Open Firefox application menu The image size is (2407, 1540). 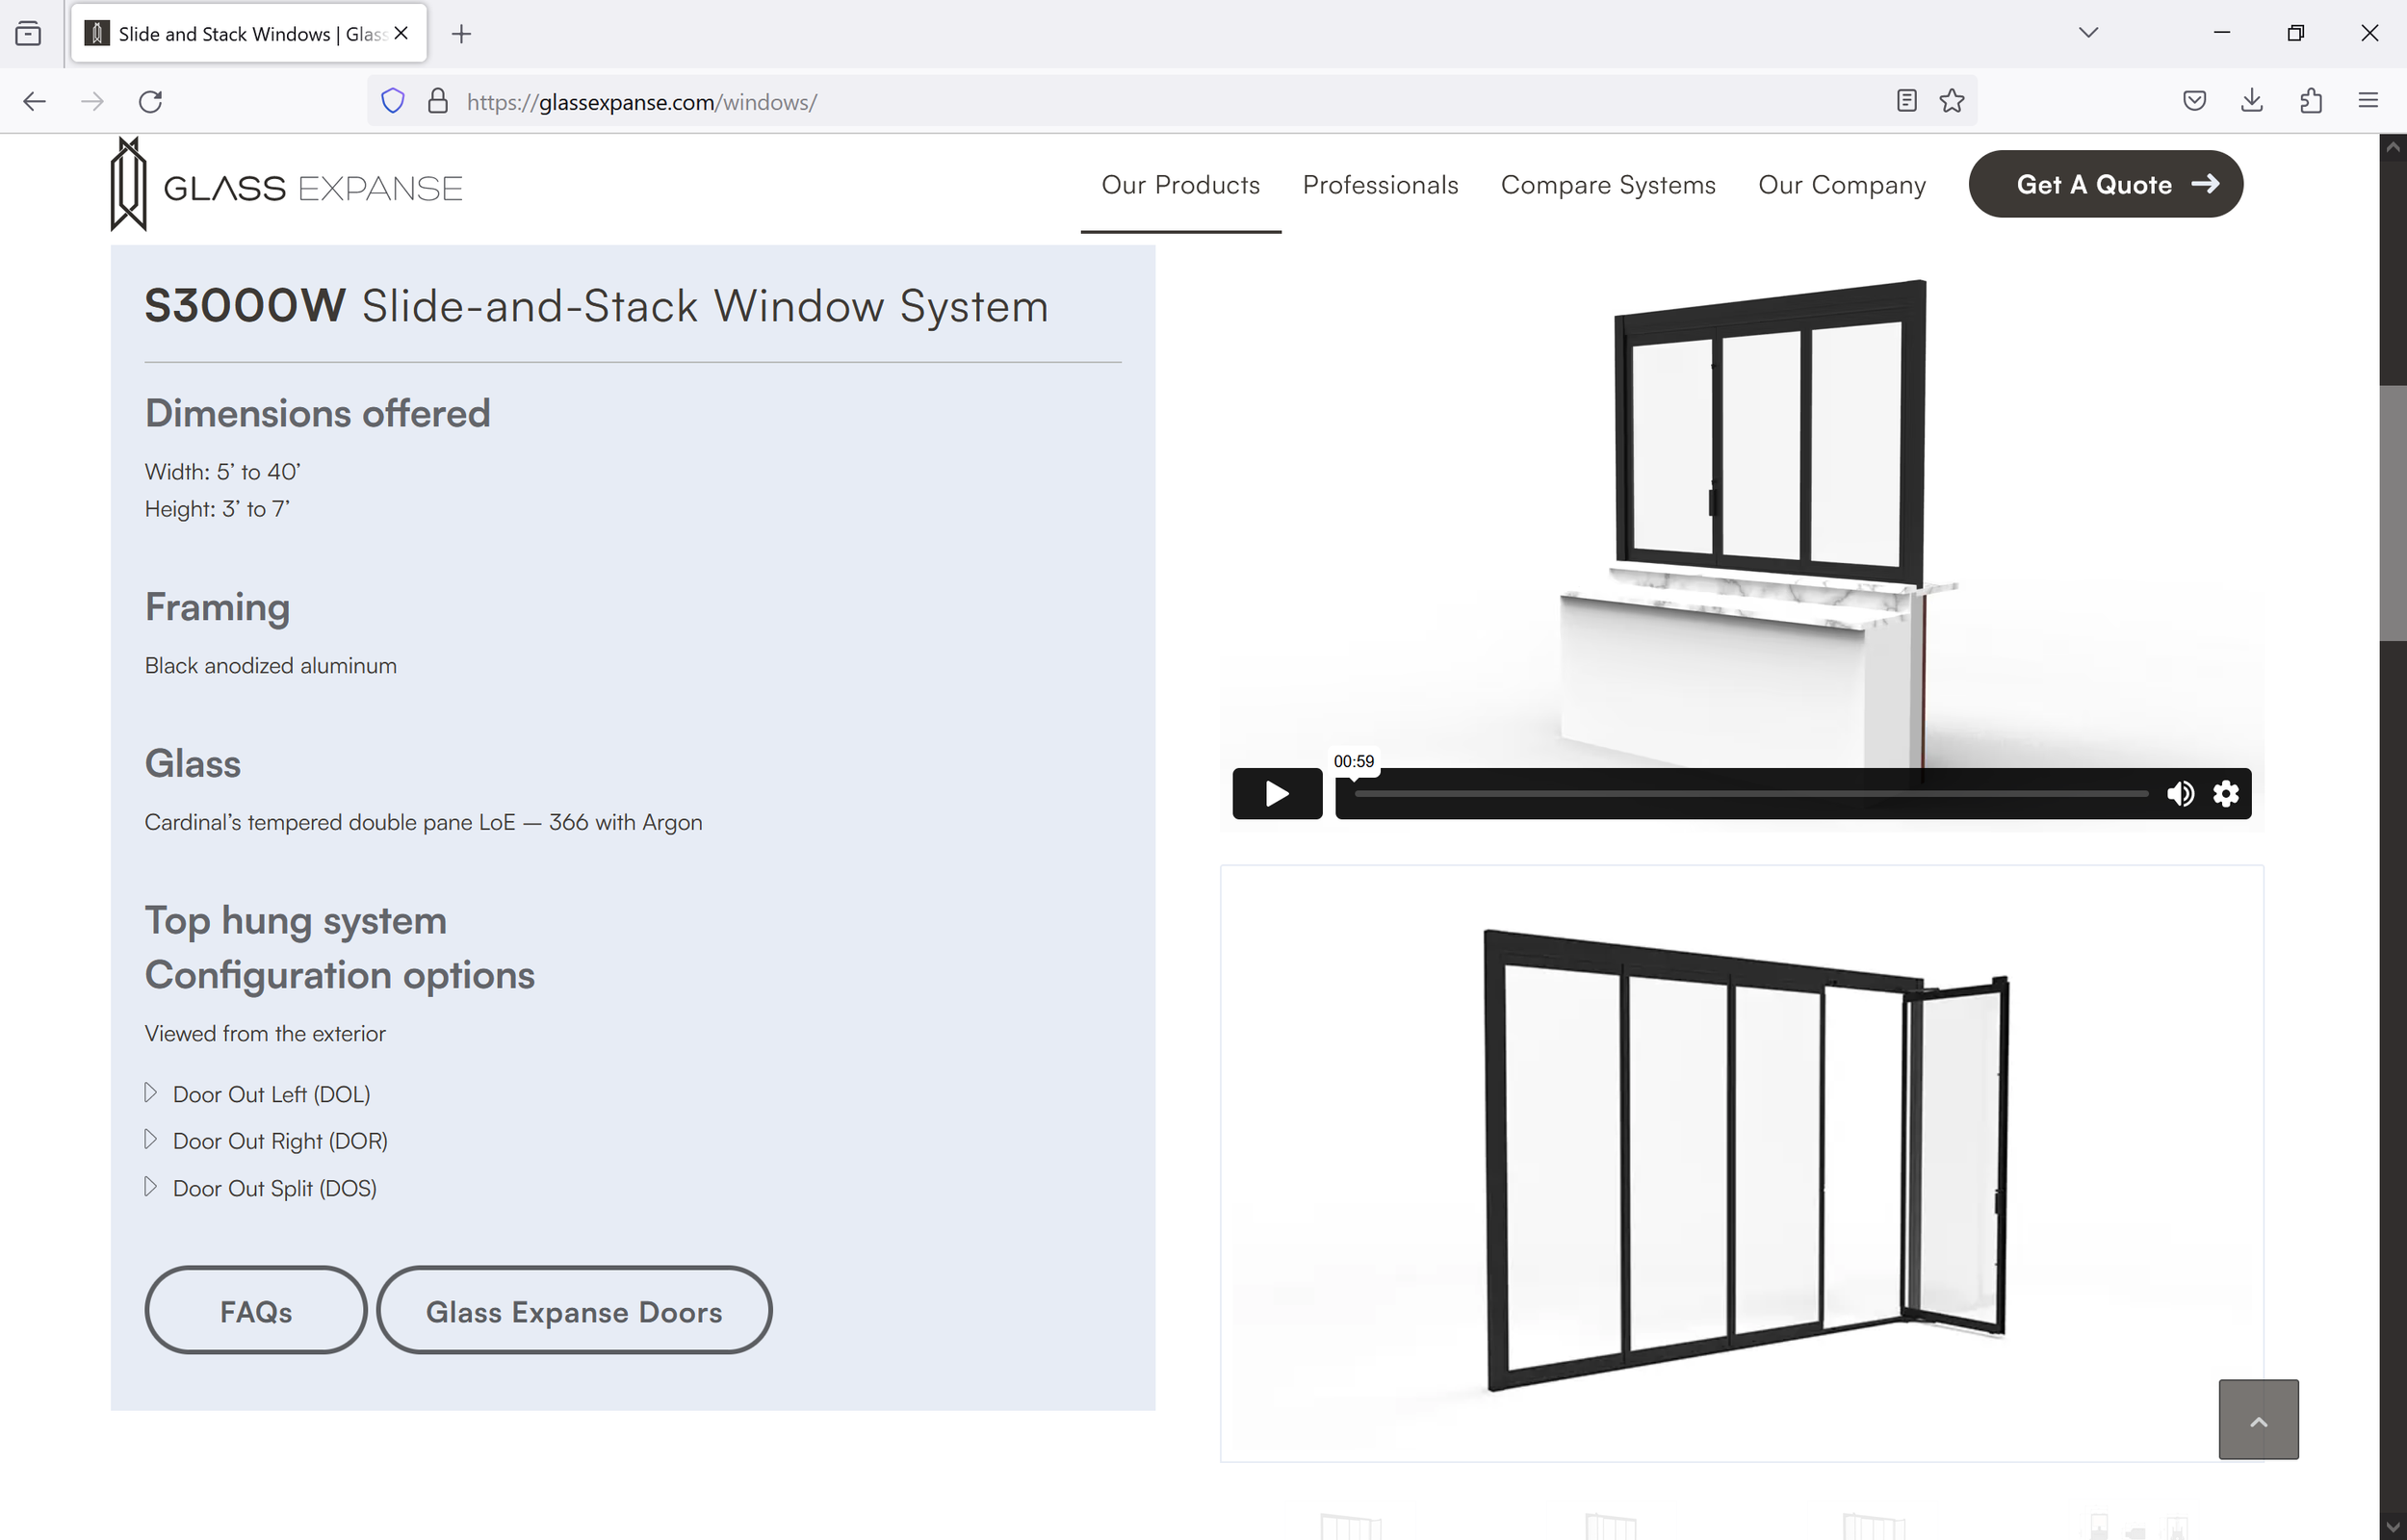2367,101
